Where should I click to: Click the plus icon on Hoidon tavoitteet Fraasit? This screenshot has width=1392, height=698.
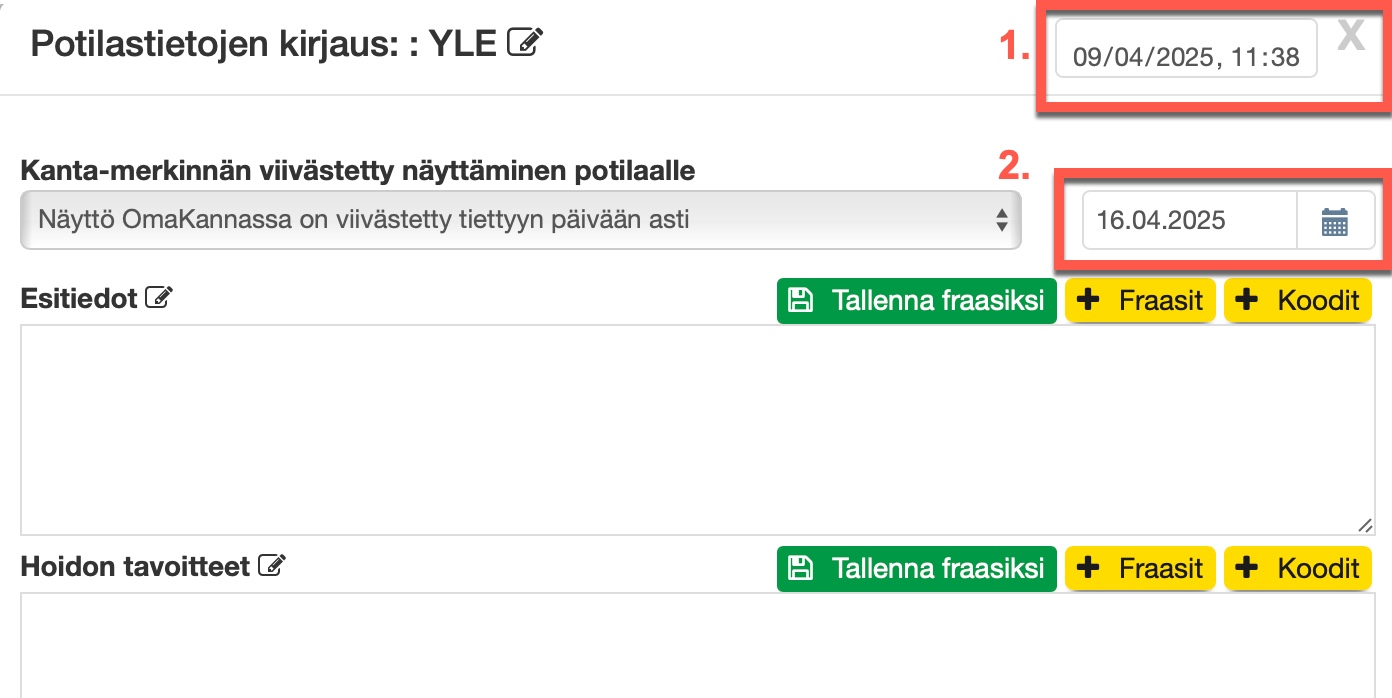tap(1090, 568)
